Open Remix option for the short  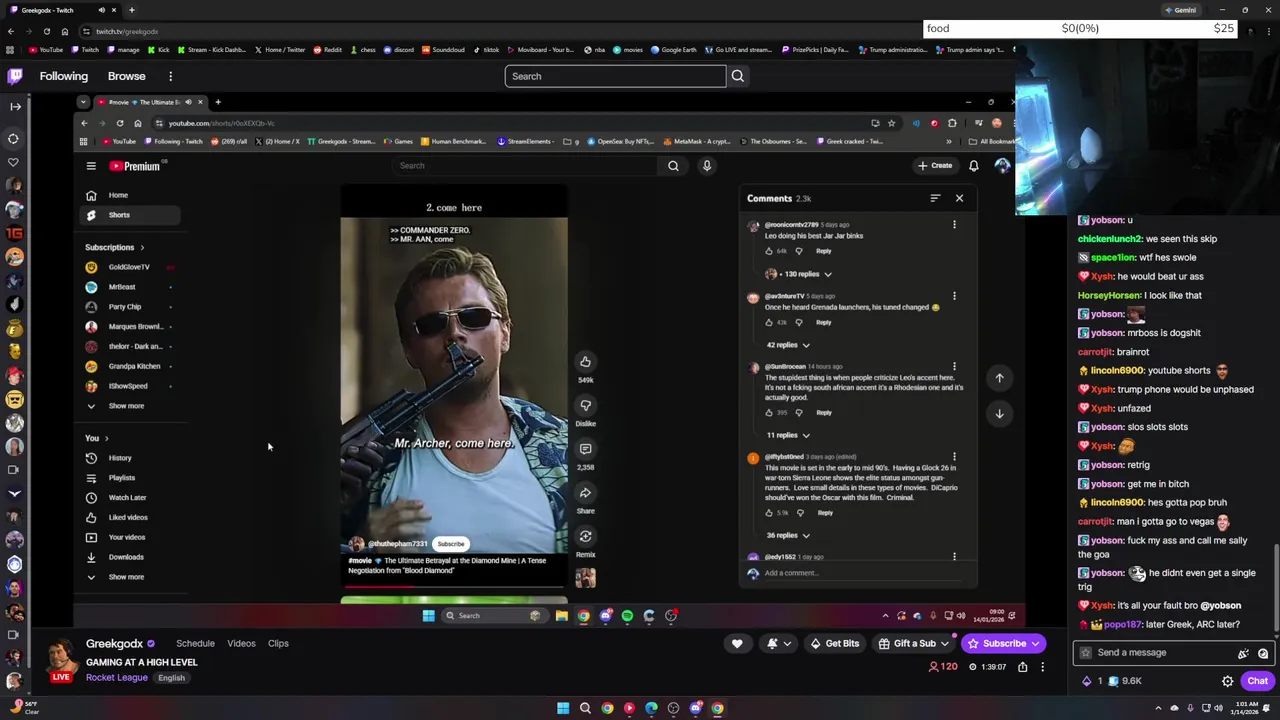pos(586,537)
